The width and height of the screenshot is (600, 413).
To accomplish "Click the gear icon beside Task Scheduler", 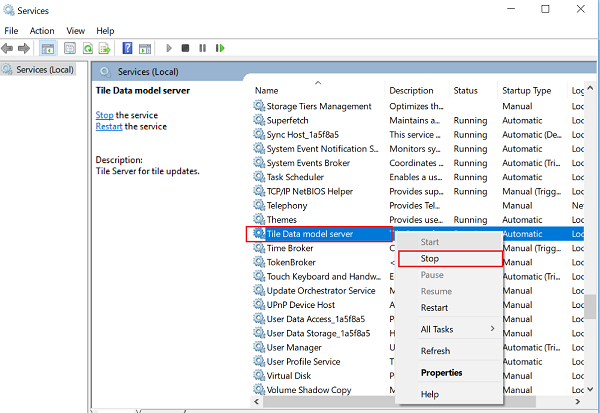I will tap(259, 177).
